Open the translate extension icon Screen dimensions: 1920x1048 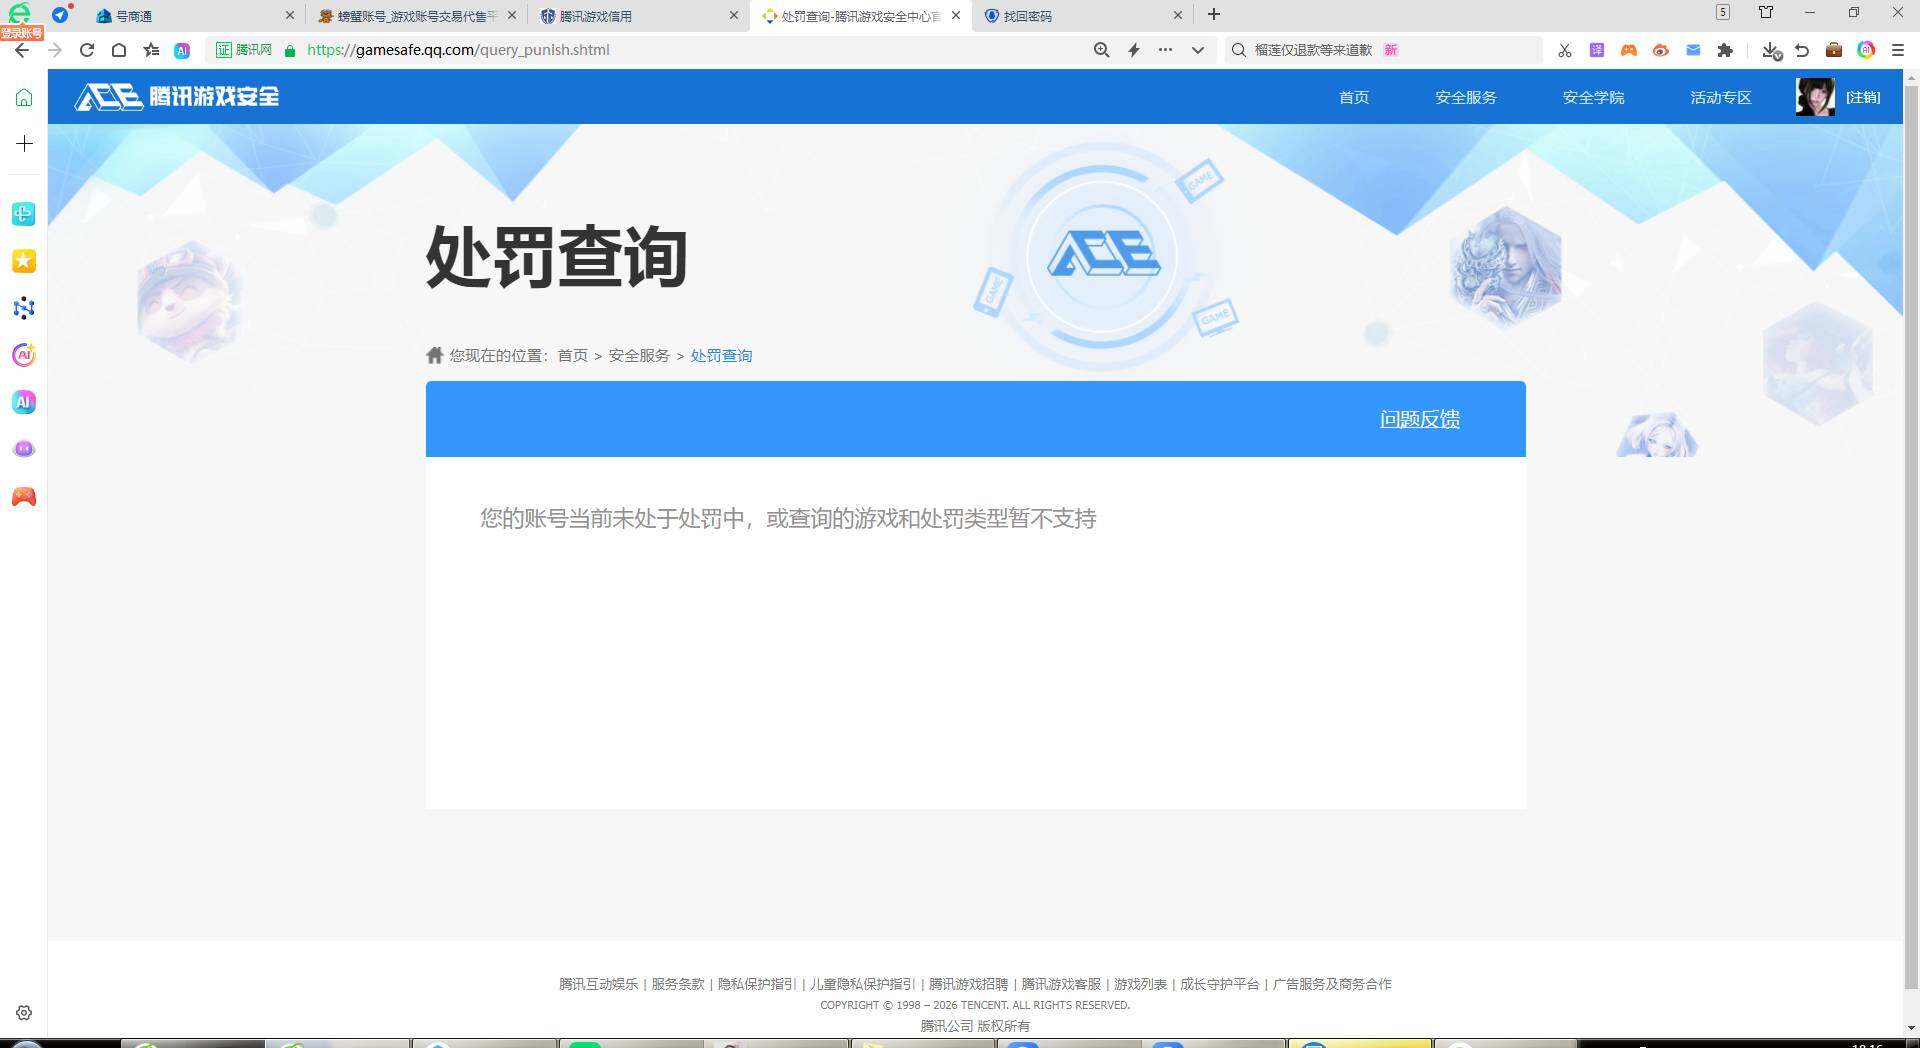pos(1597,50)
